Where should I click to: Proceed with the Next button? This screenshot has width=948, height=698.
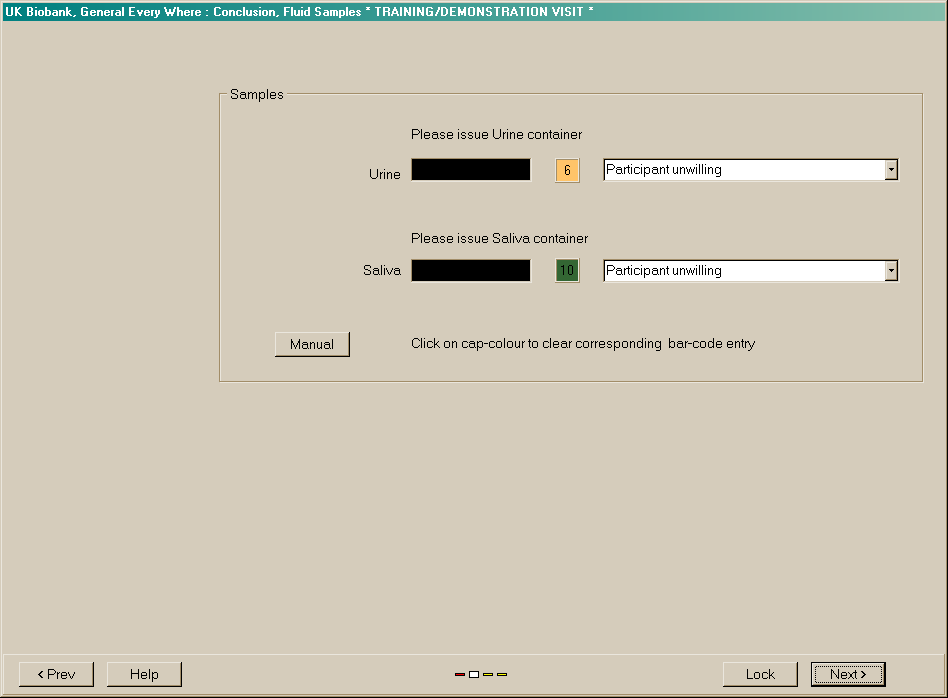[848, 675]
